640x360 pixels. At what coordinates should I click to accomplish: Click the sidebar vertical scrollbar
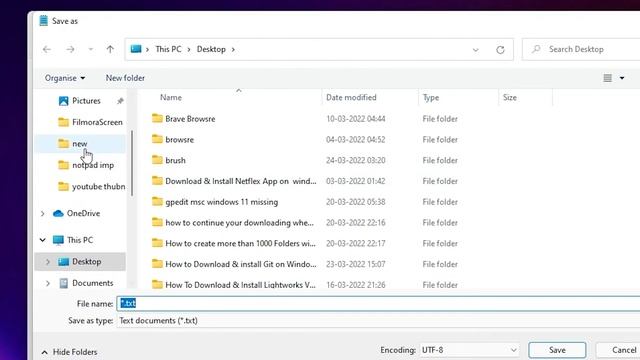coord(132,163)
